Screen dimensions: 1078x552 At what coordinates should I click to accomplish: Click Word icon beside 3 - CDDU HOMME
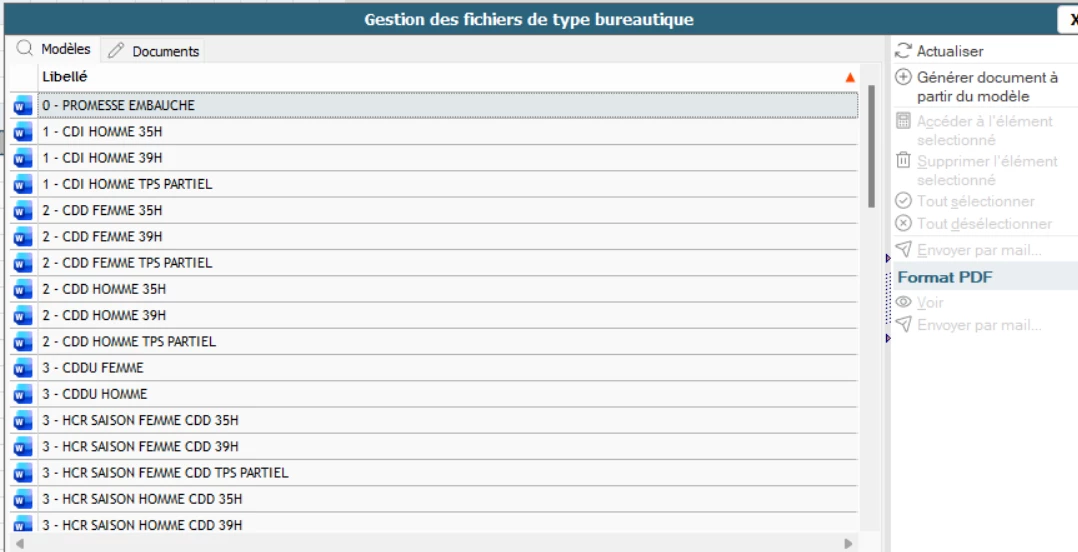click(x=22, y=394)
